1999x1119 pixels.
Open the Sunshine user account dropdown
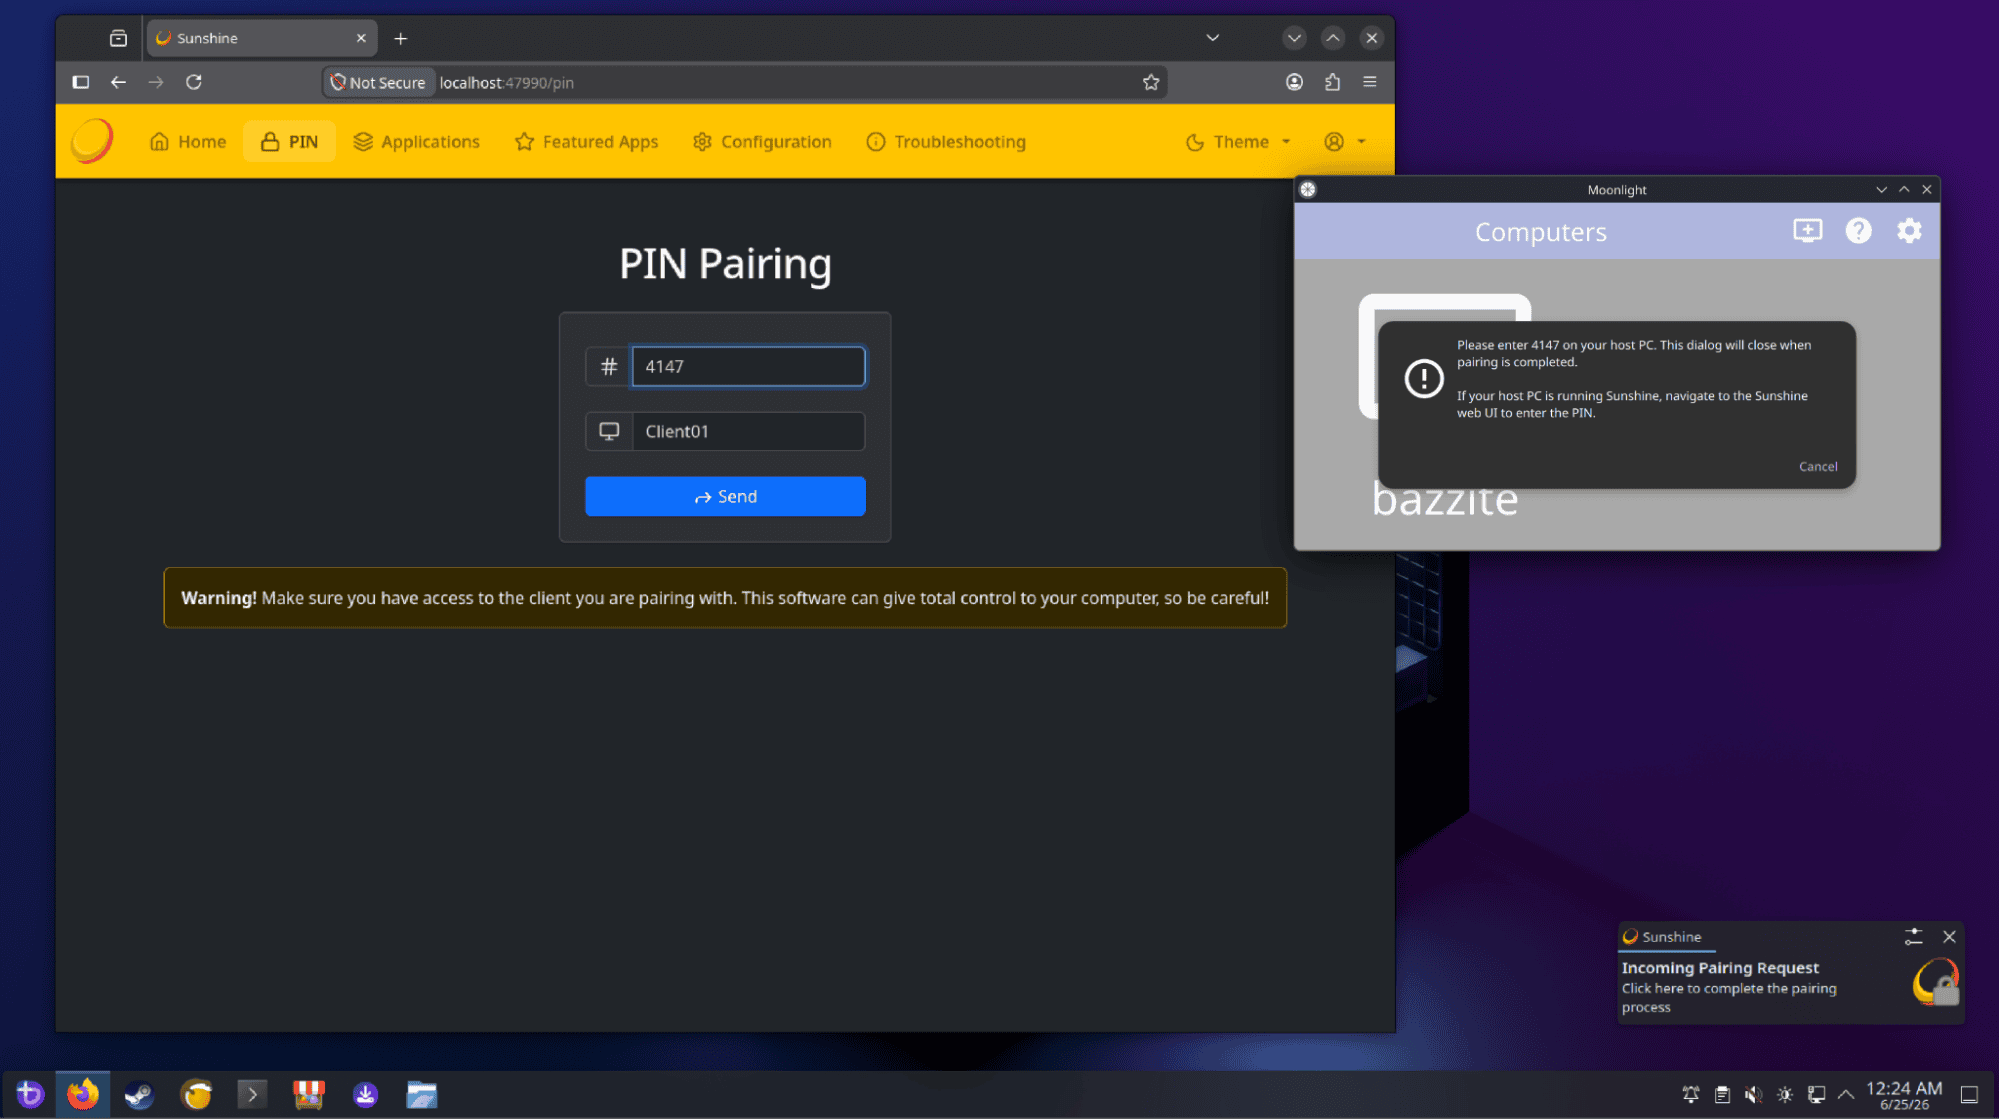point(1345,142)
